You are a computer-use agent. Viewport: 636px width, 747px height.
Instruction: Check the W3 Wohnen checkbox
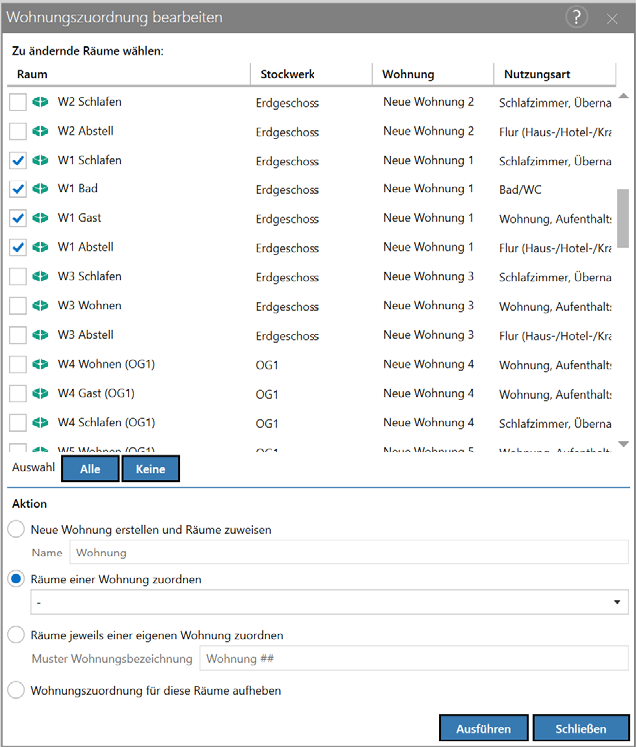point(18,306)
